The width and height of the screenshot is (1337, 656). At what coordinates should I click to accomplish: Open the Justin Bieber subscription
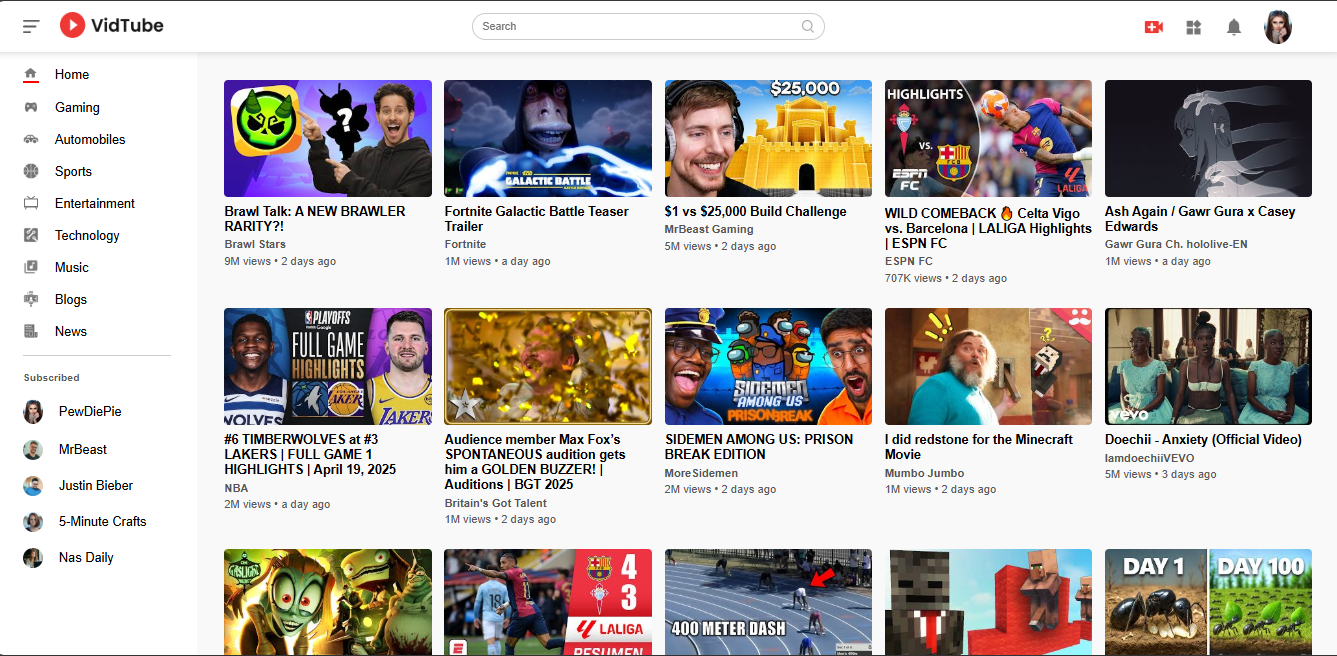pyautogui.click(x=97, y=486)
